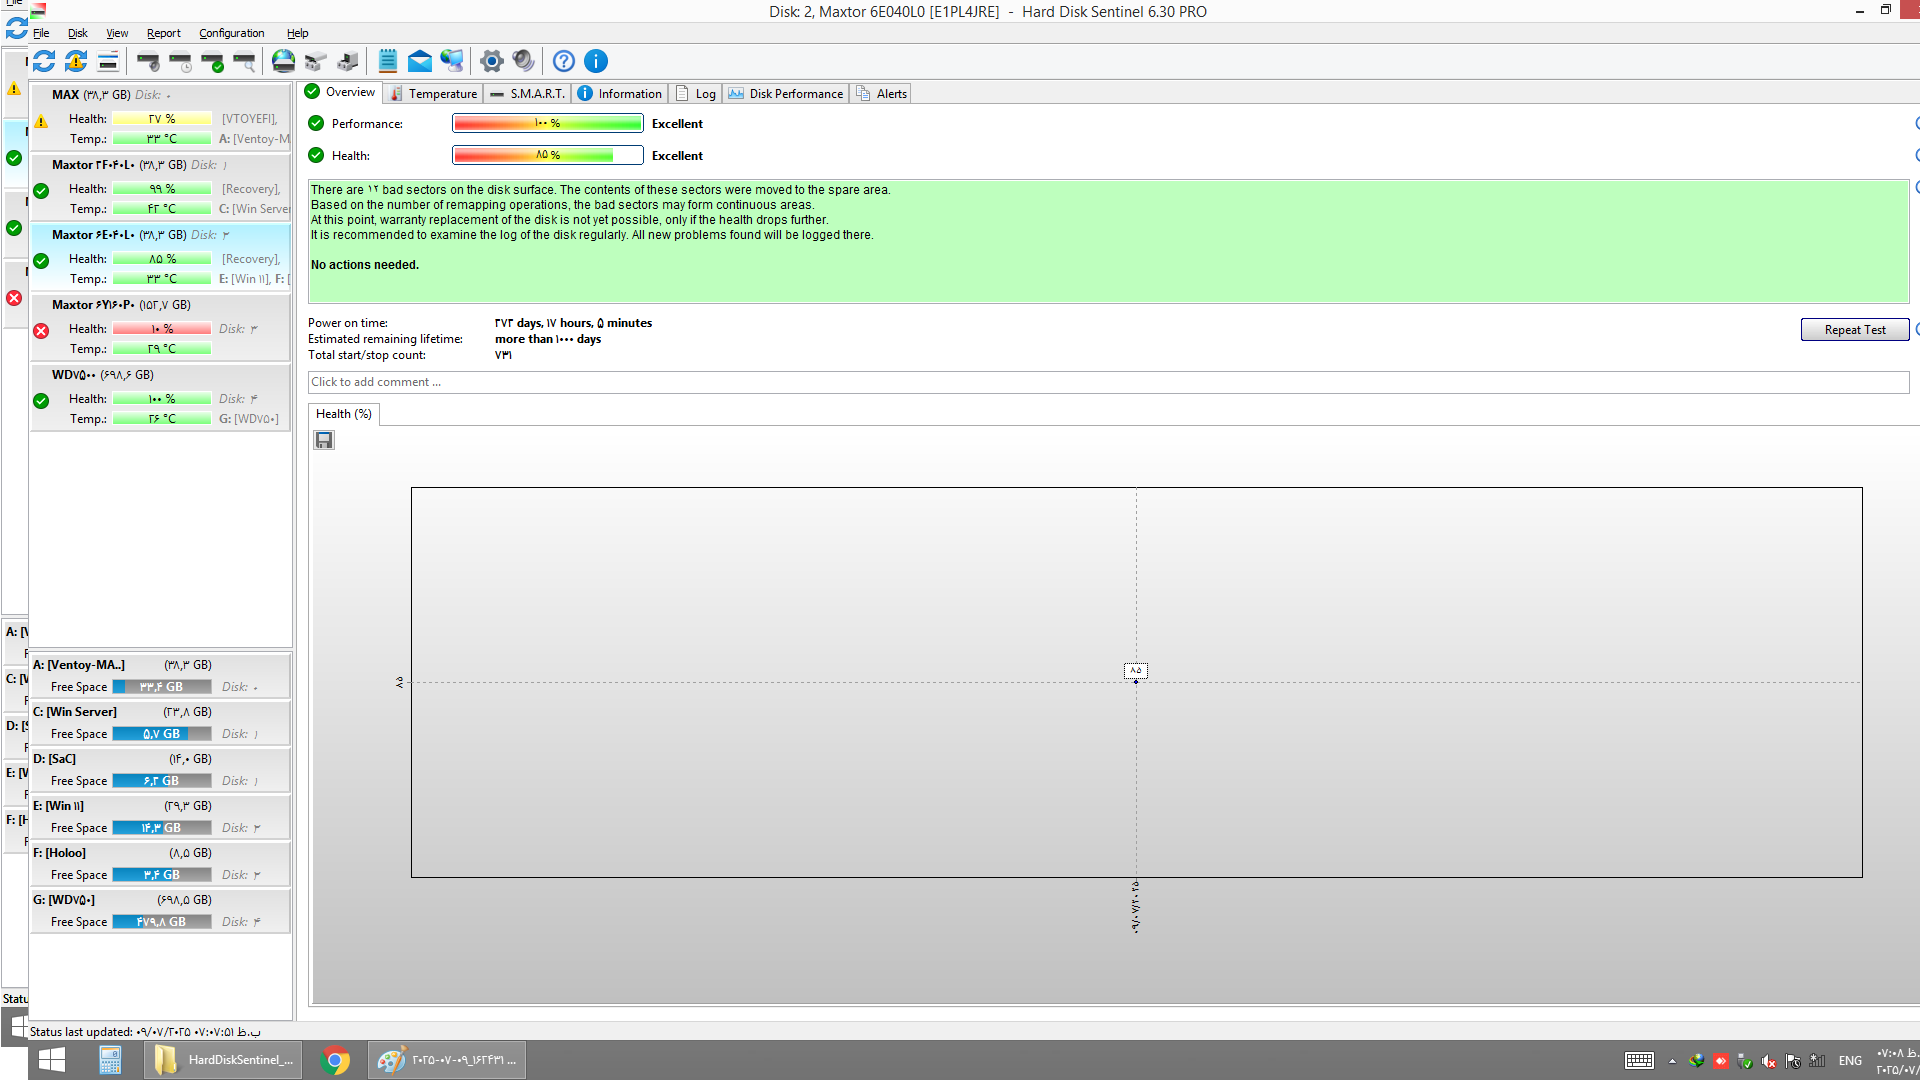1920x1080 pixels.
Task: Select the MAX disk entry in list
Action: (161, 117)
